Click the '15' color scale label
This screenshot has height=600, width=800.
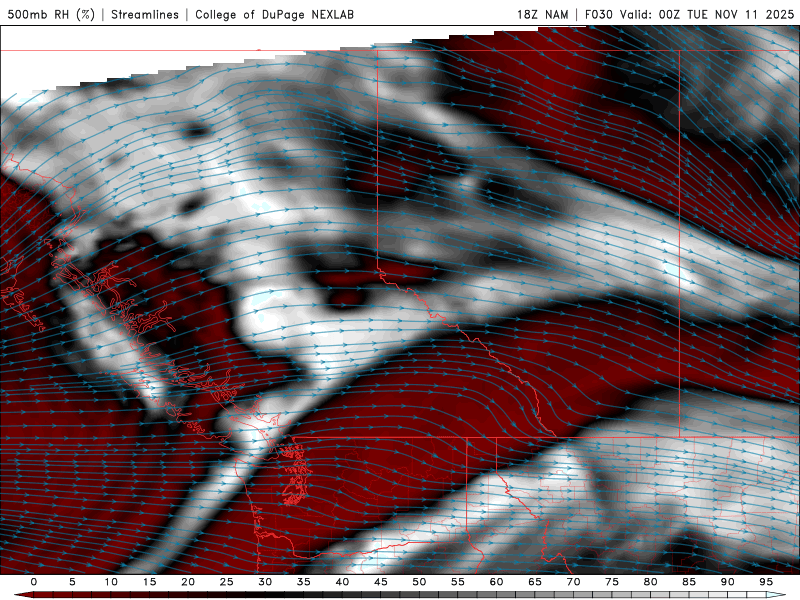coord(149,582)
